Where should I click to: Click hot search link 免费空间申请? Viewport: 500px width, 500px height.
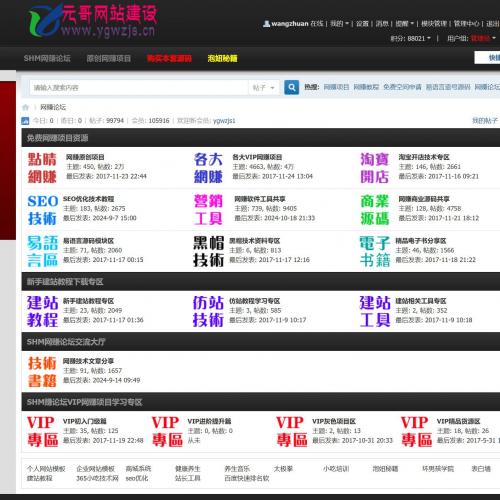402,87
